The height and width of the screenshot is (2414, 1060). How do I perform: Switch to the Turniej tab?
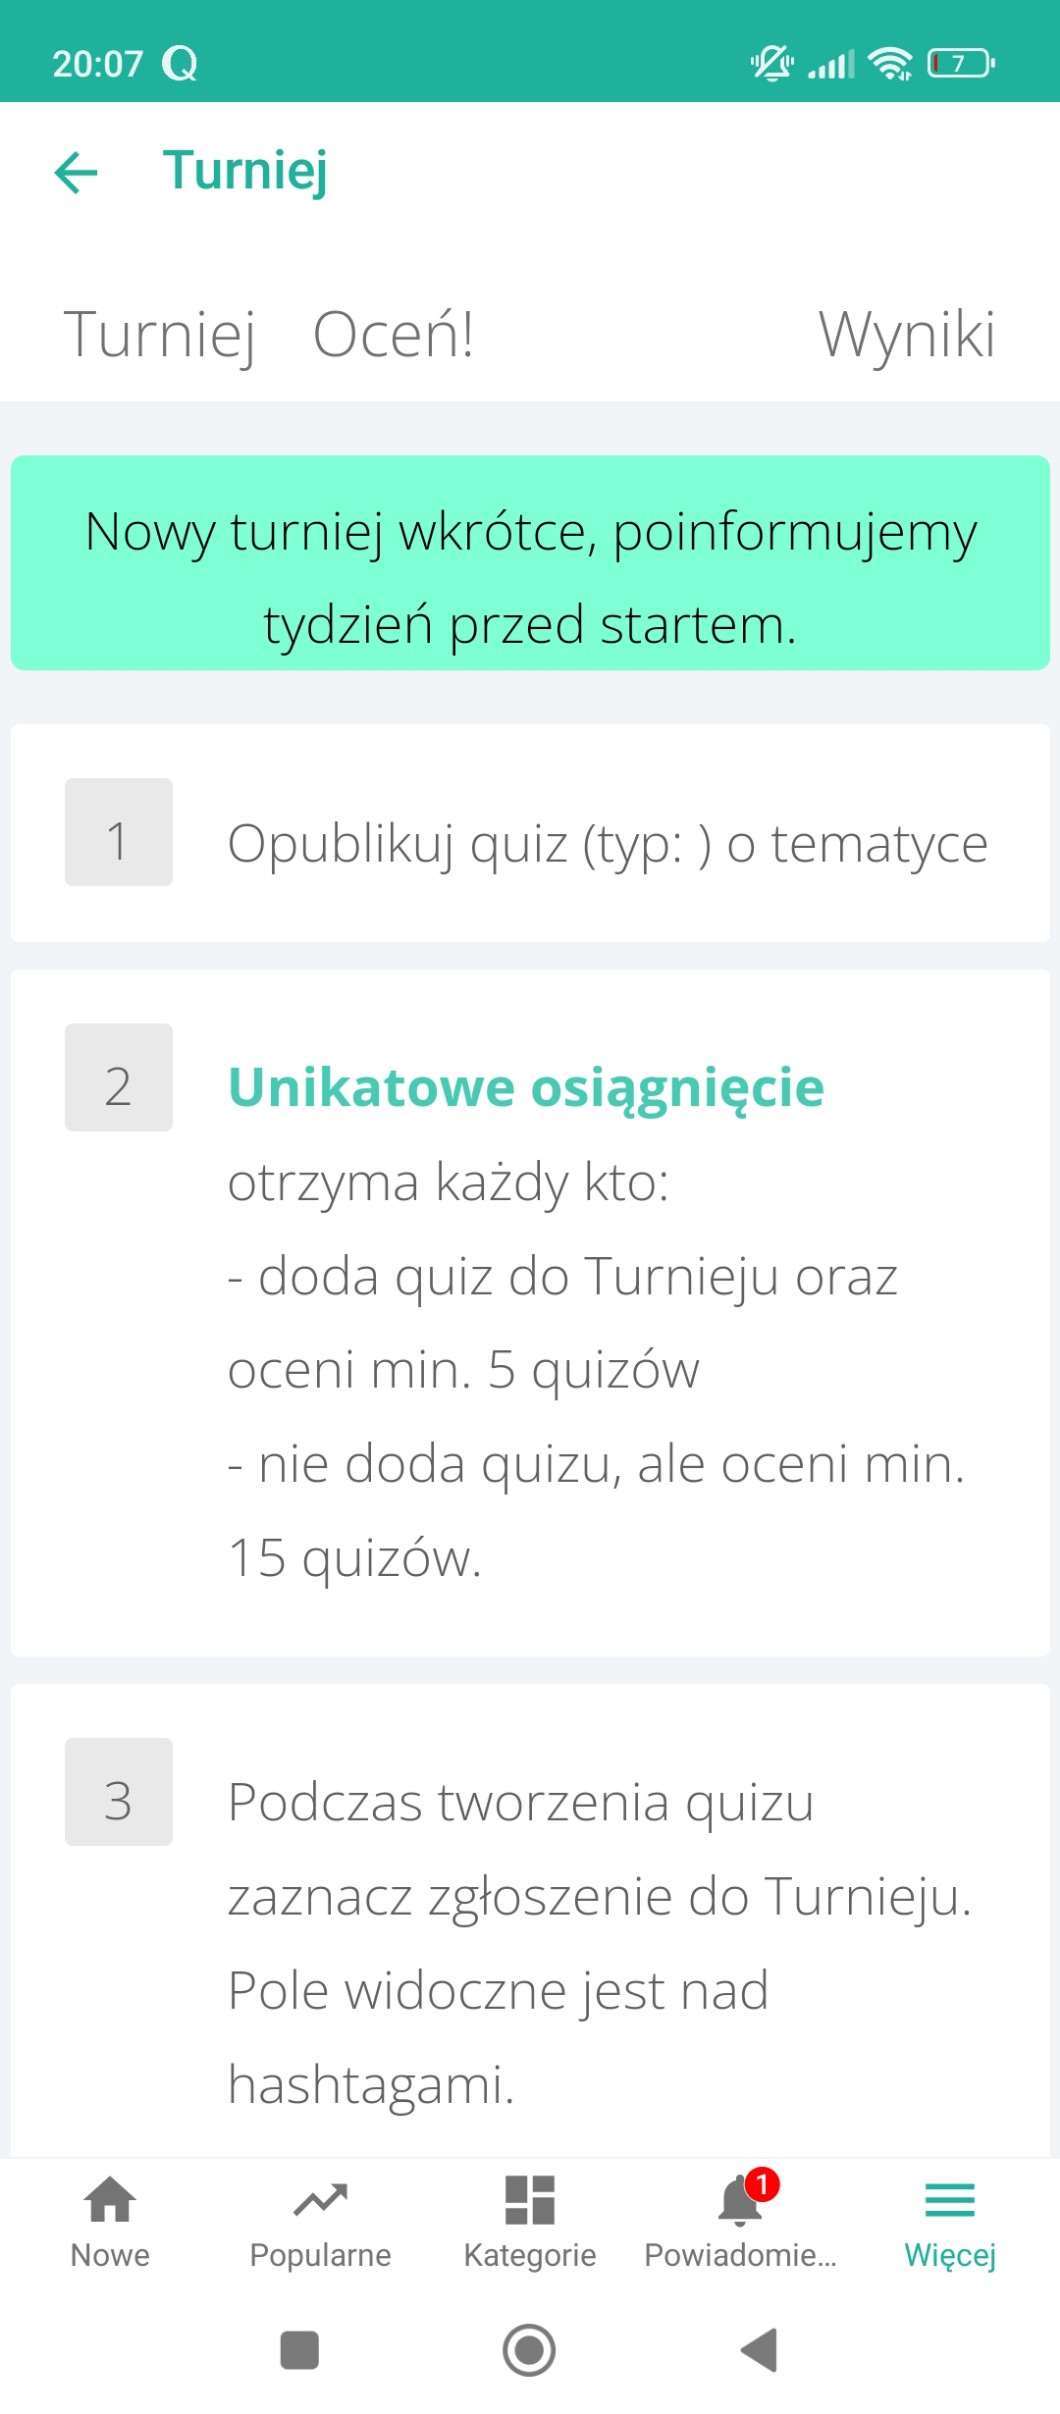coord(160,334)
